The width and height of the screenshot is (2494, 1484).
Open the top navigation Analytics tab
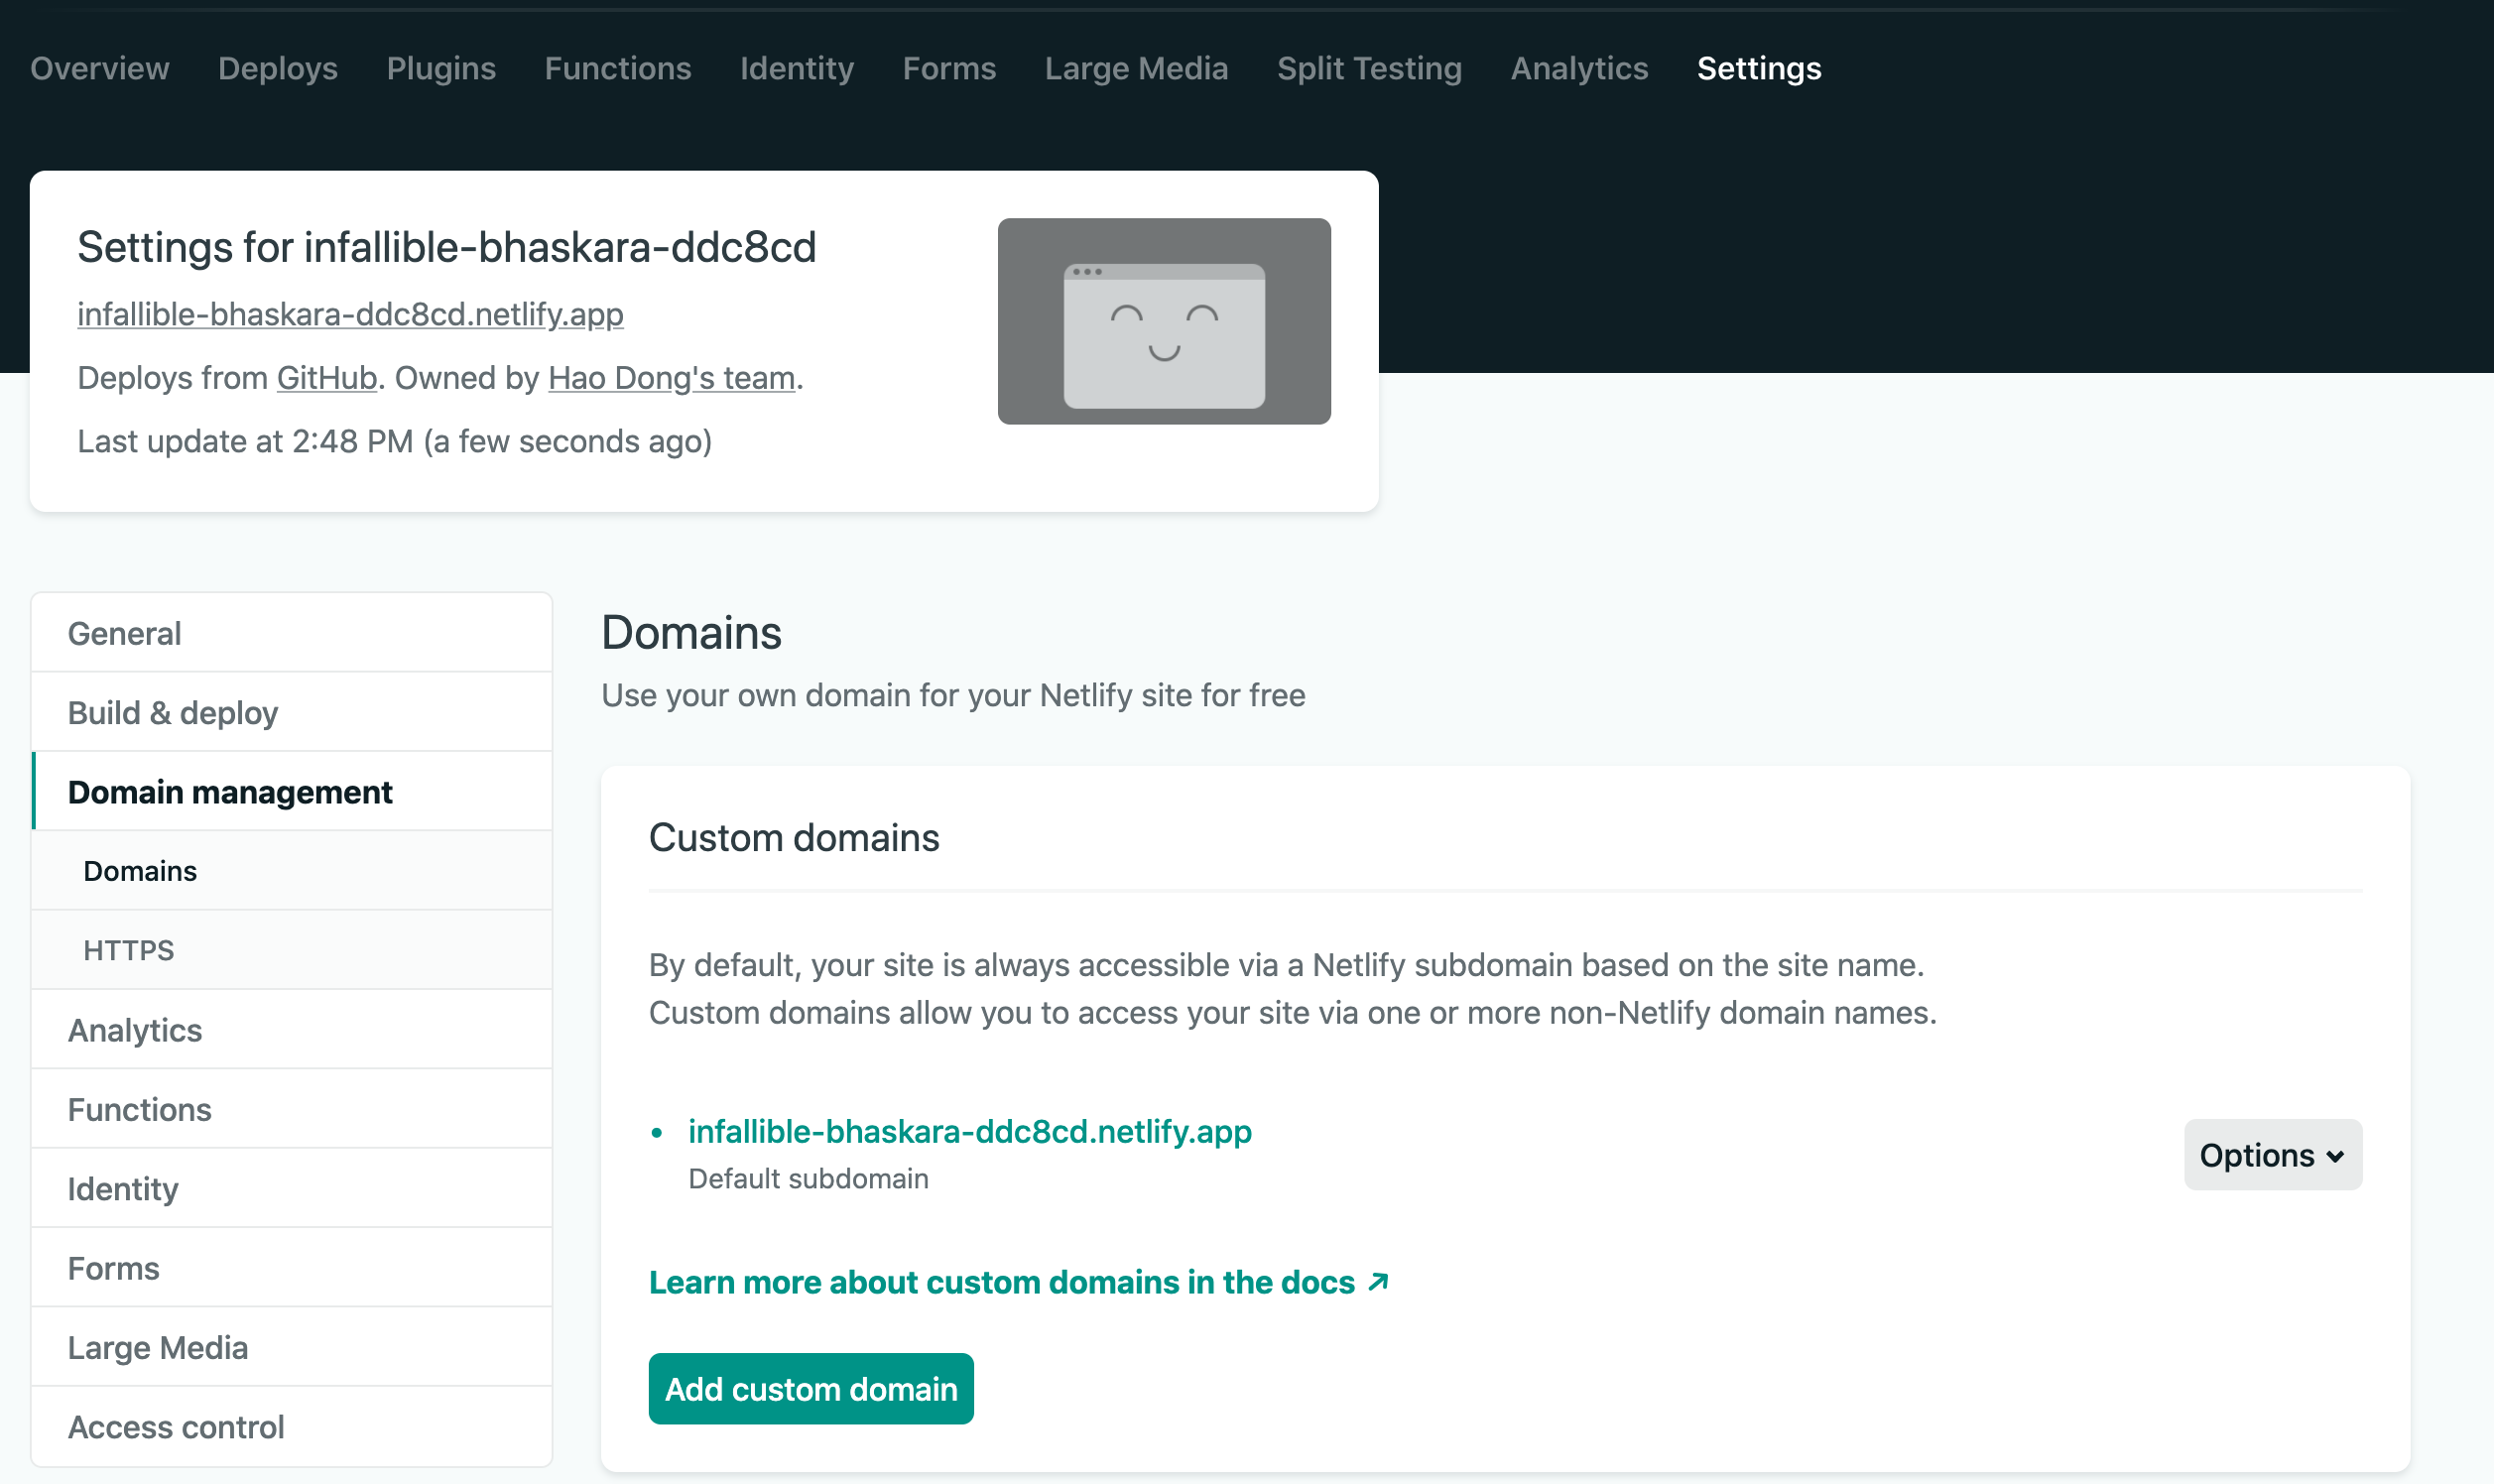coord(1579,68)
